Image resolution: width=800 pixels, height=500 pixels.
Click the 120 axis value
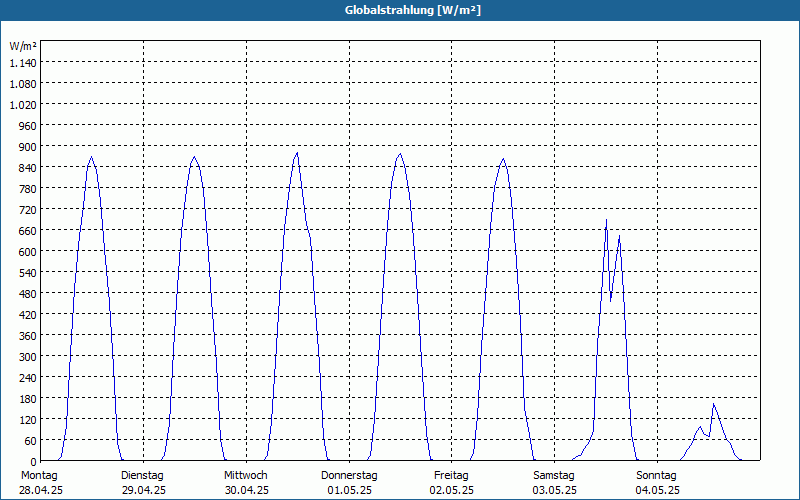point(28,419)
